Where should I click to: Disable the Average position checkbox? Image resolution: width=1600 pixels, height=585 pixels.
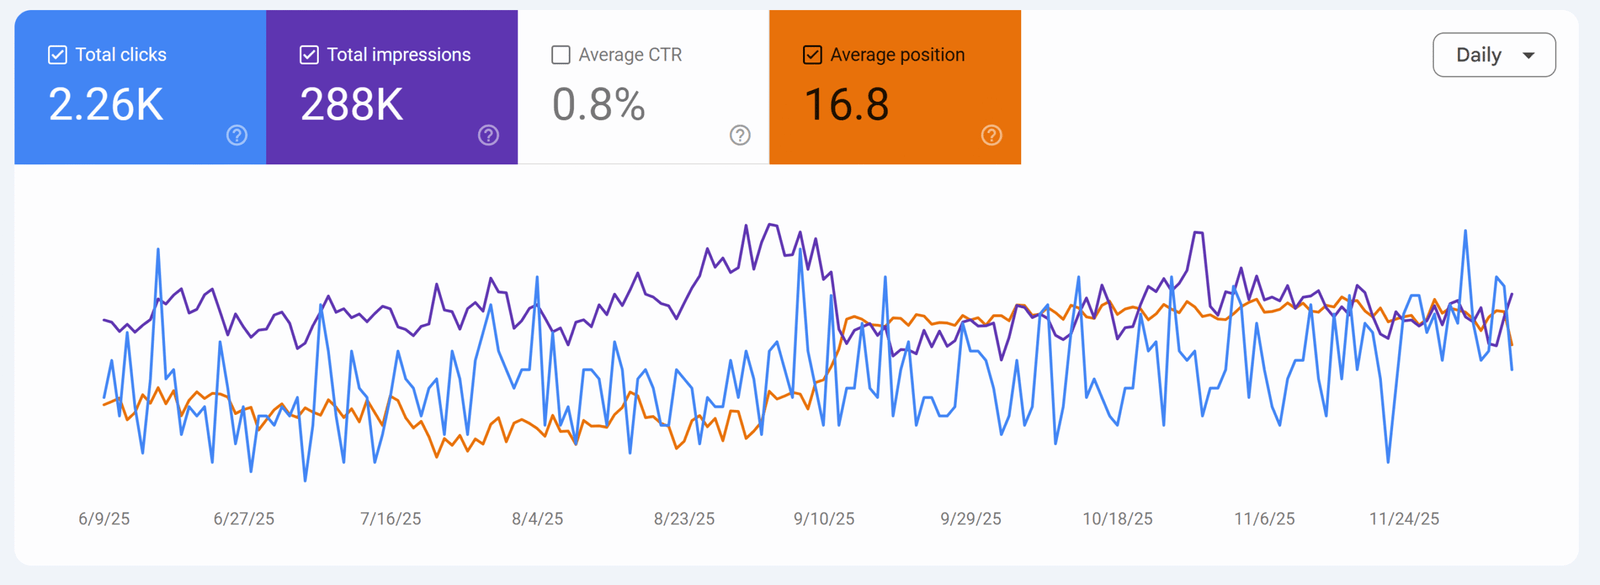[813, 55]
